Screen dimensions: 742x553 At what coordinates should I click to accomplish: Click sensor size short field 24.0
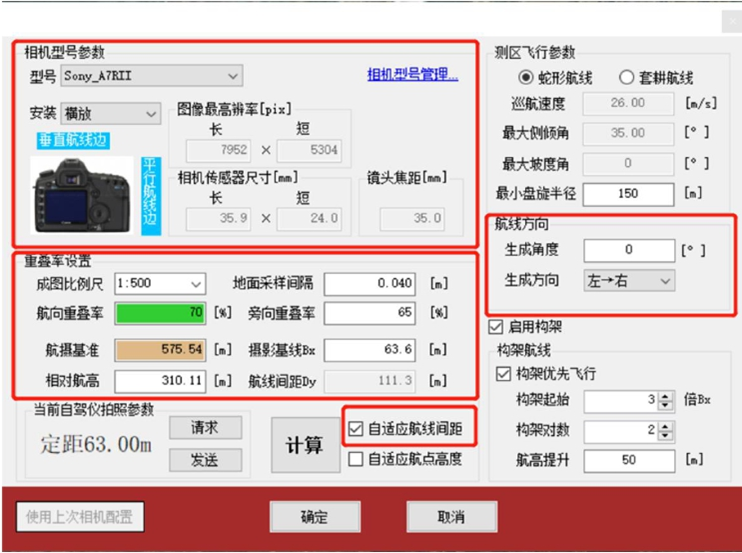pyautogui.click(x=309, y=219)
